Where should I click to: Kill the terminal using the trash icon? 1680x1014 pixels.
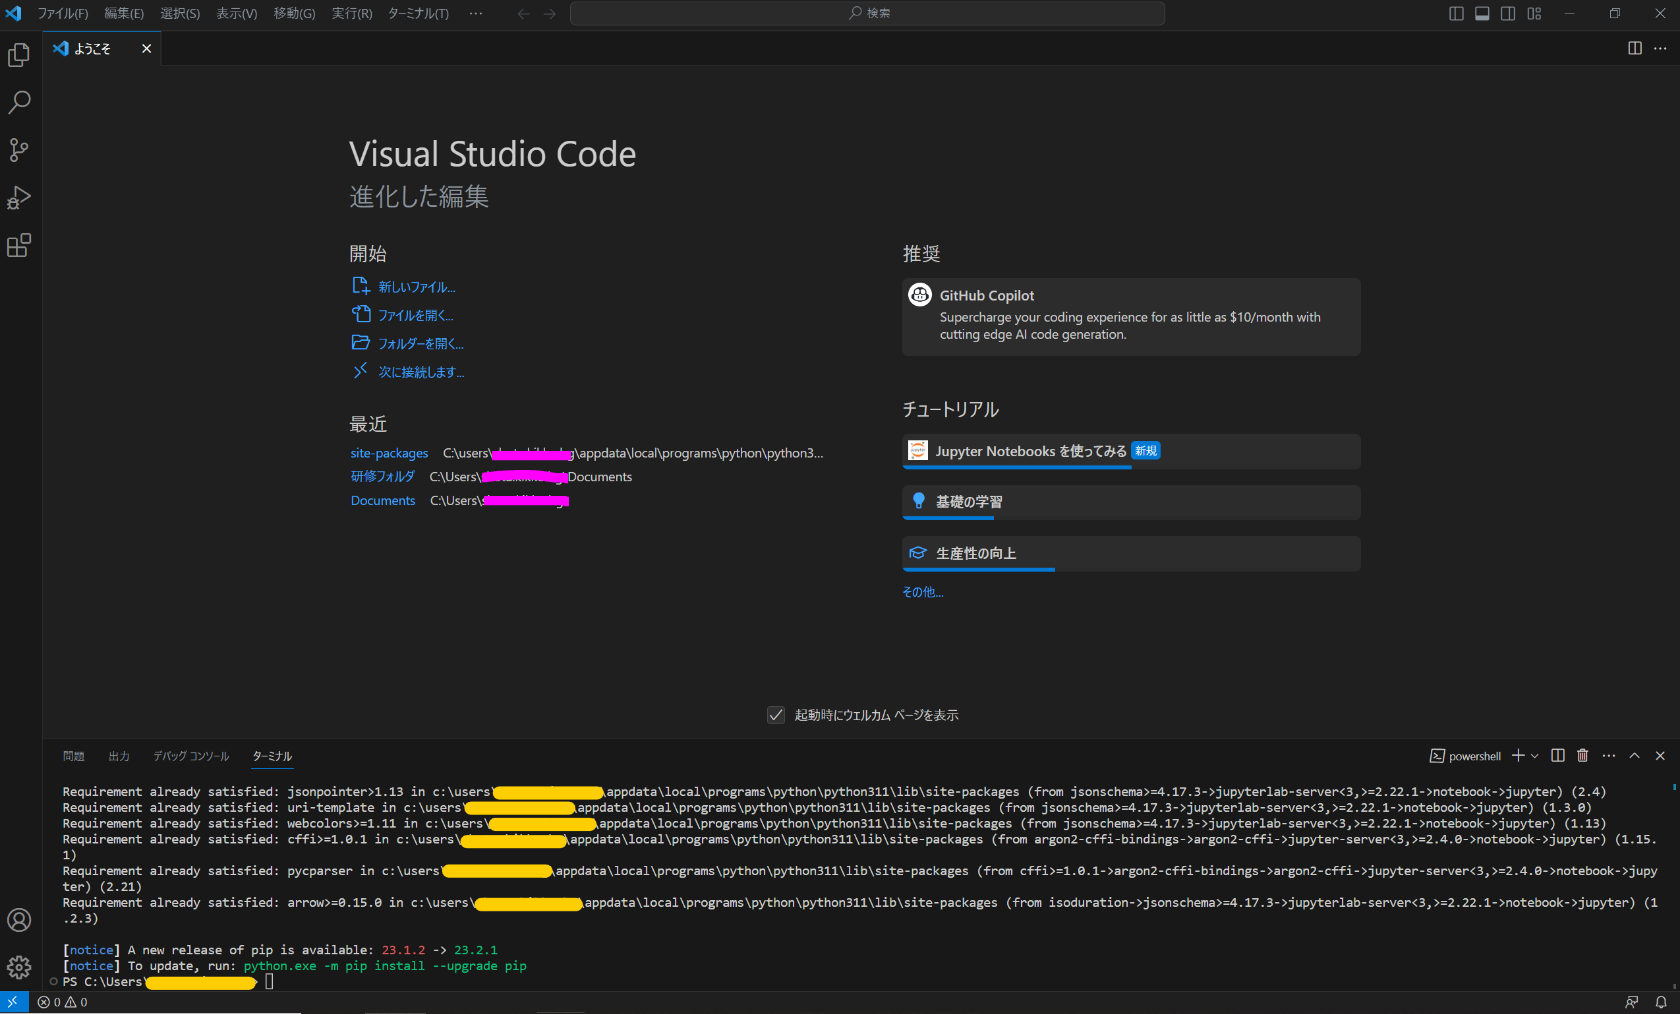click(1582, 756)
